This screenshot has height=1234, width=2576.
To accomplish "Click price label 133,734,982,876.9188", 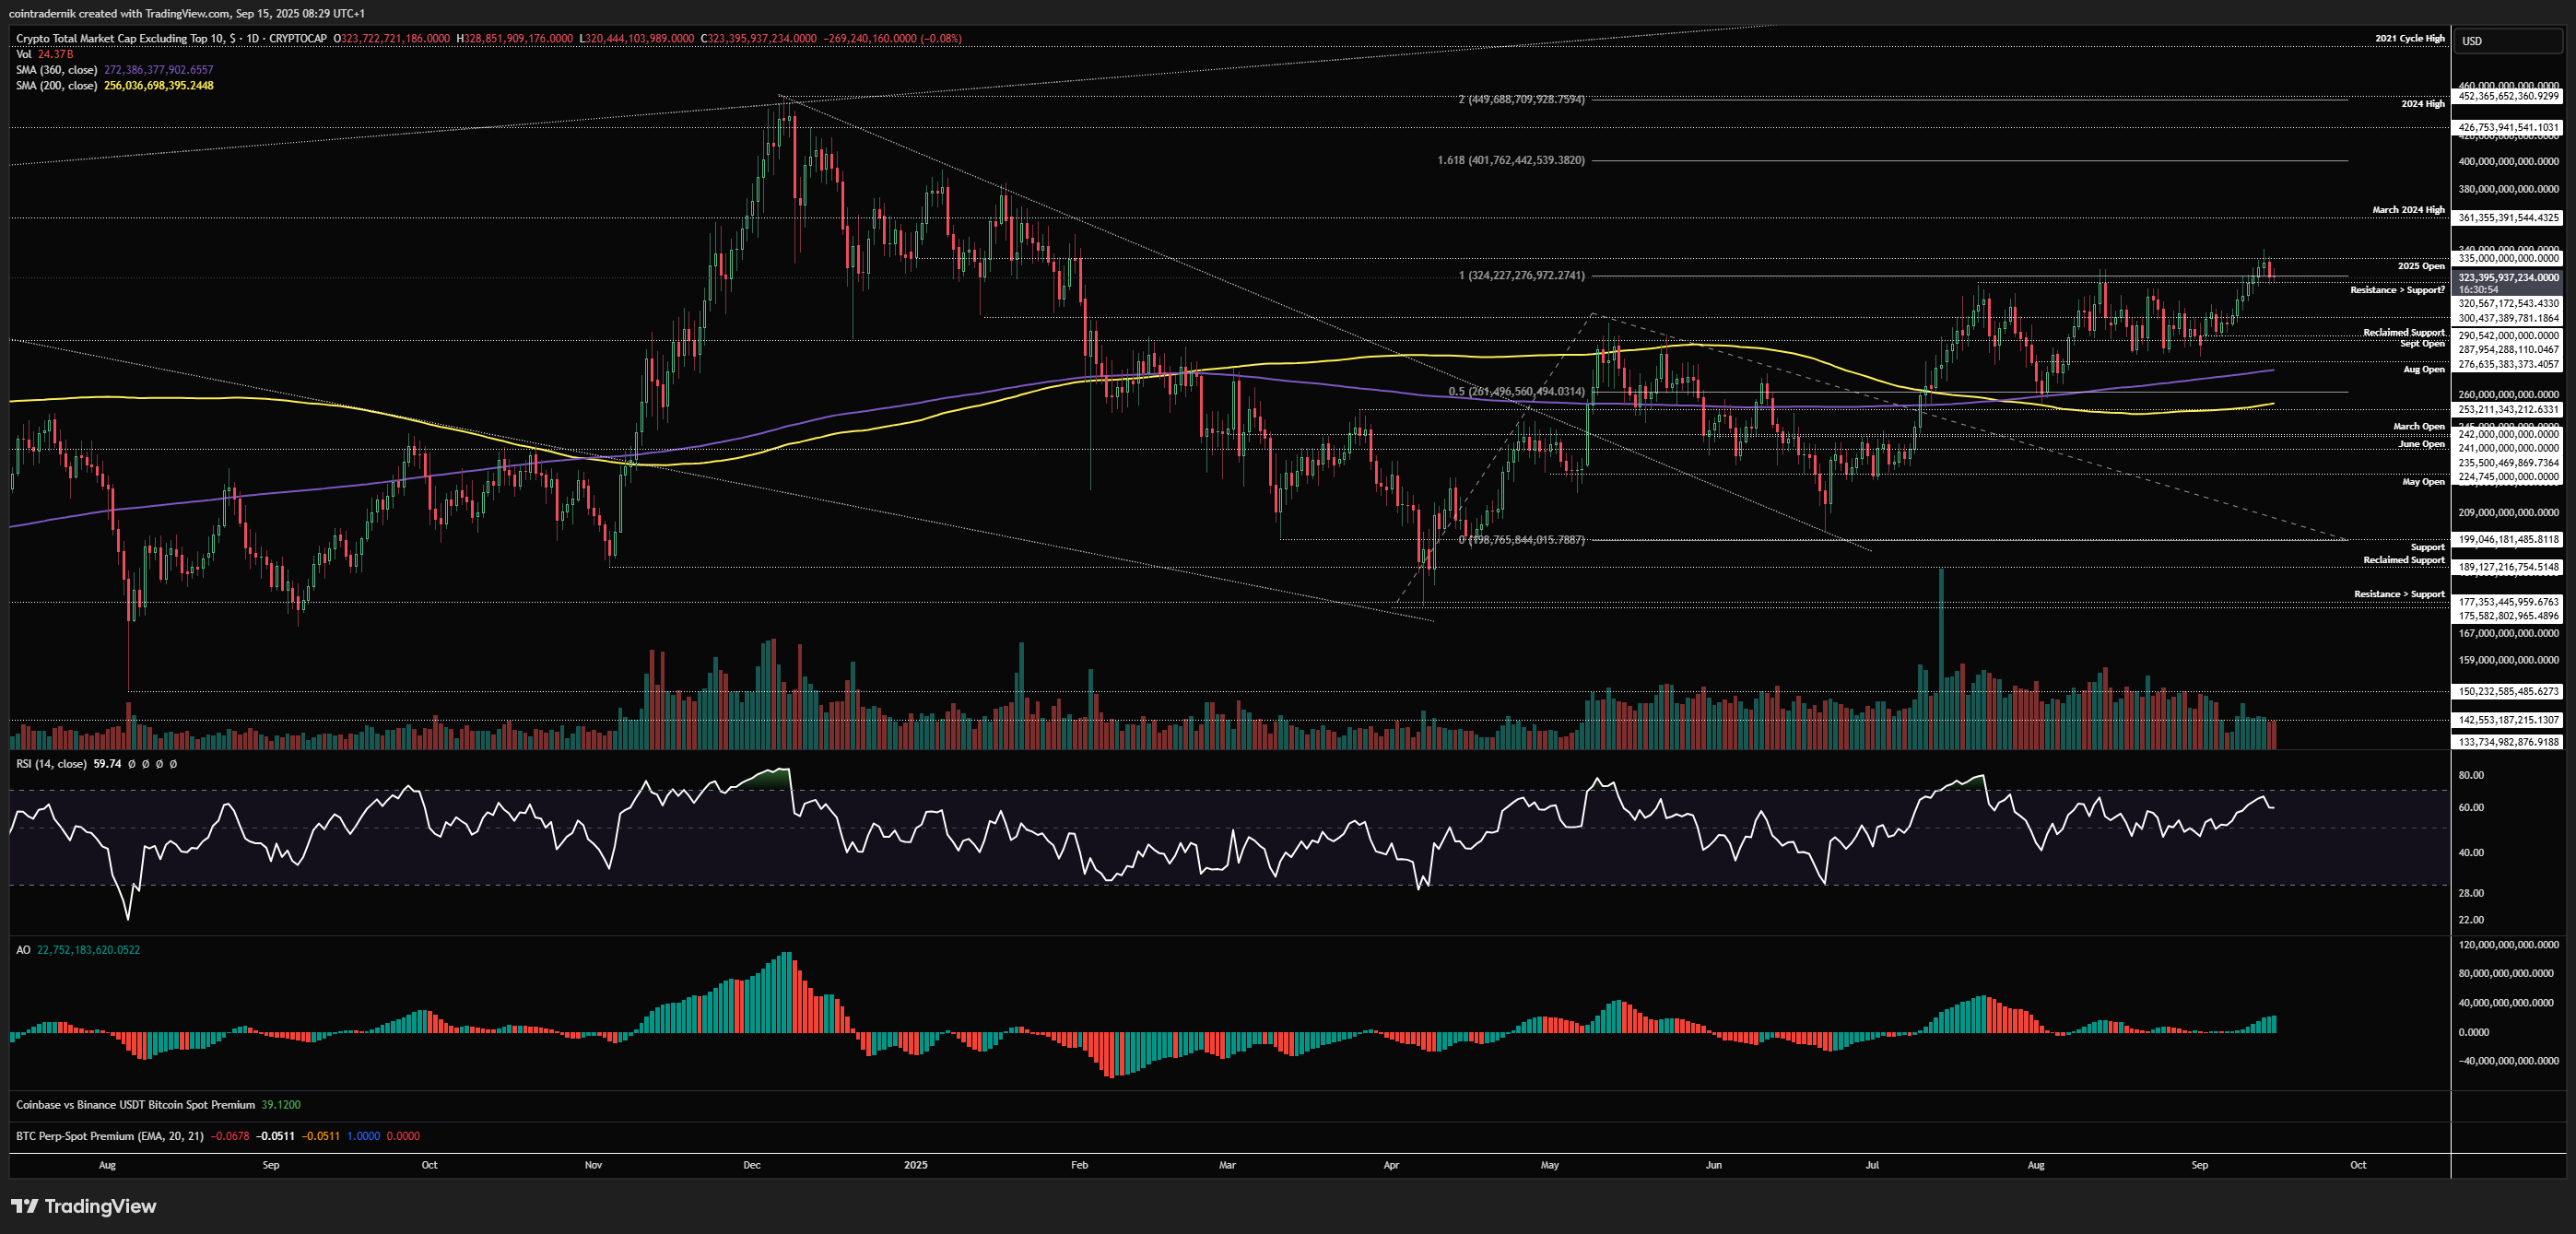I will pos(2509,743).
